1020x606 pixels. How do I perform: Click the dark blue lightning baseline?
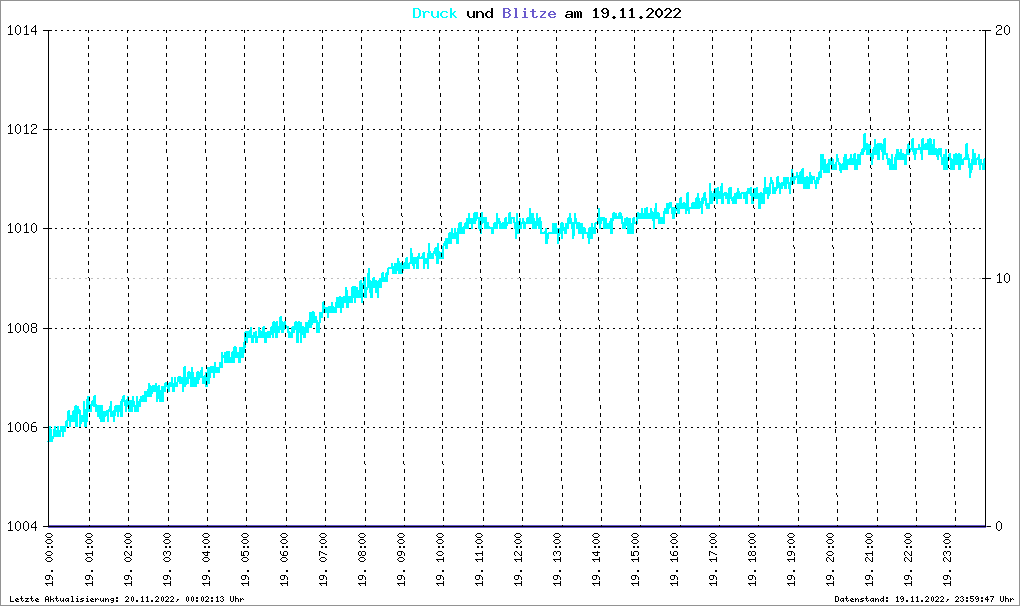pos(517,526)
